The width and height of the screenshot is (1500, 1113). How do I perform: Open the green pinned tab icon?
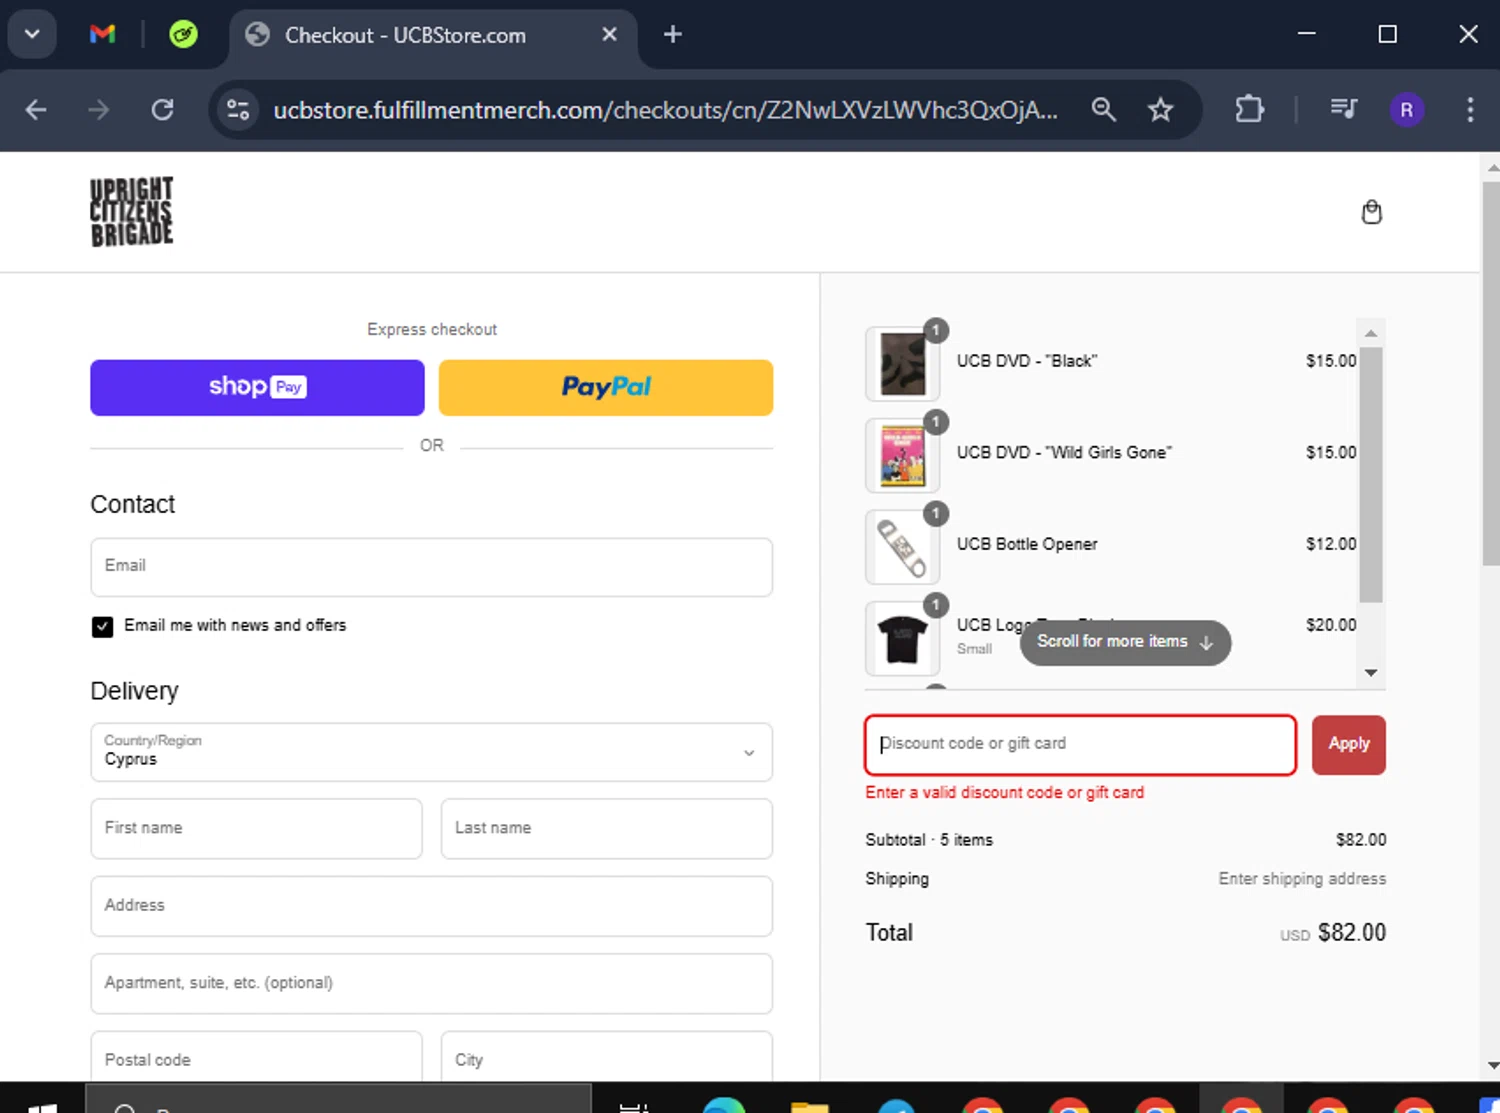(x=183, y=34)
